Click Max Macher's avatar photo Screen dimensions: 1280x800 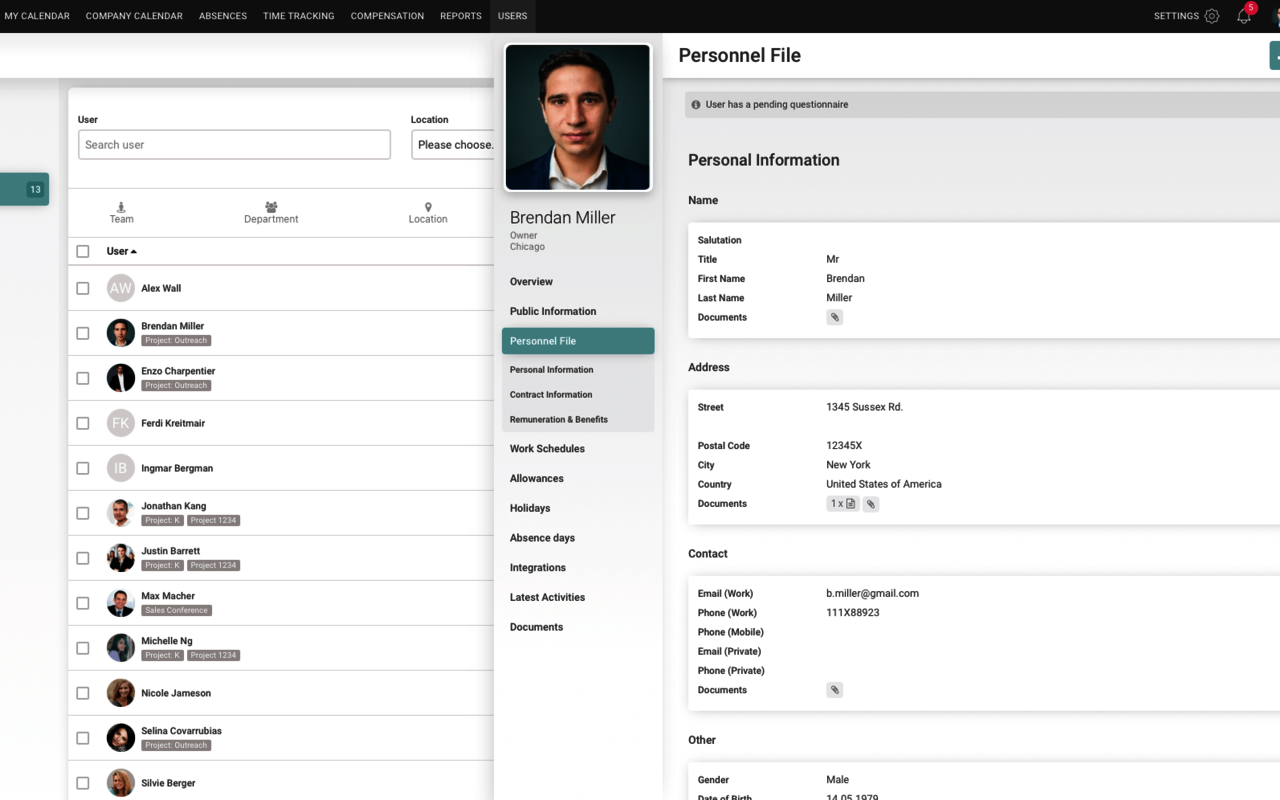[121, 603]
